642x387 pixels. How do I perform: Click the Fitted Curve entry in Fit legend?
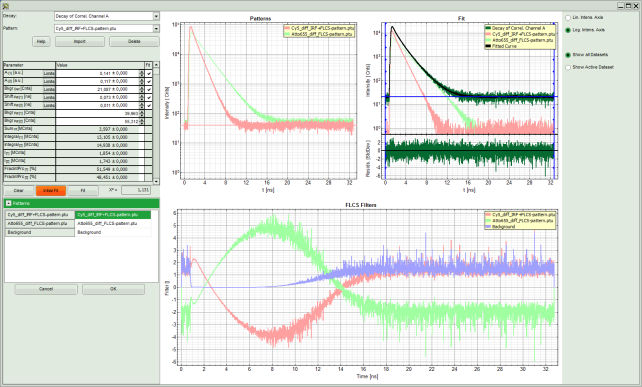pyautogui.click(x=504, y=46)
